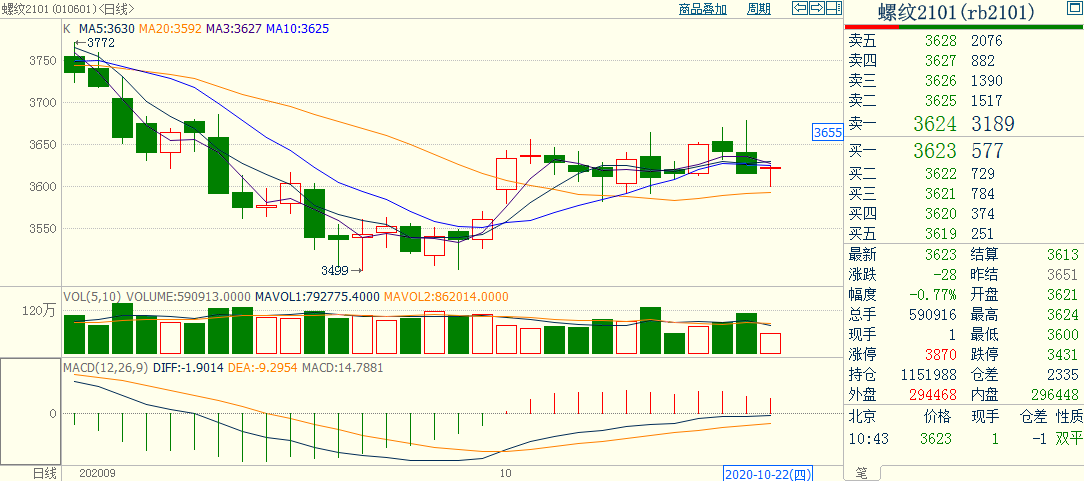Click the 3499 low price annotation
Screen dimensions: 1084x481
coord(335,270)
